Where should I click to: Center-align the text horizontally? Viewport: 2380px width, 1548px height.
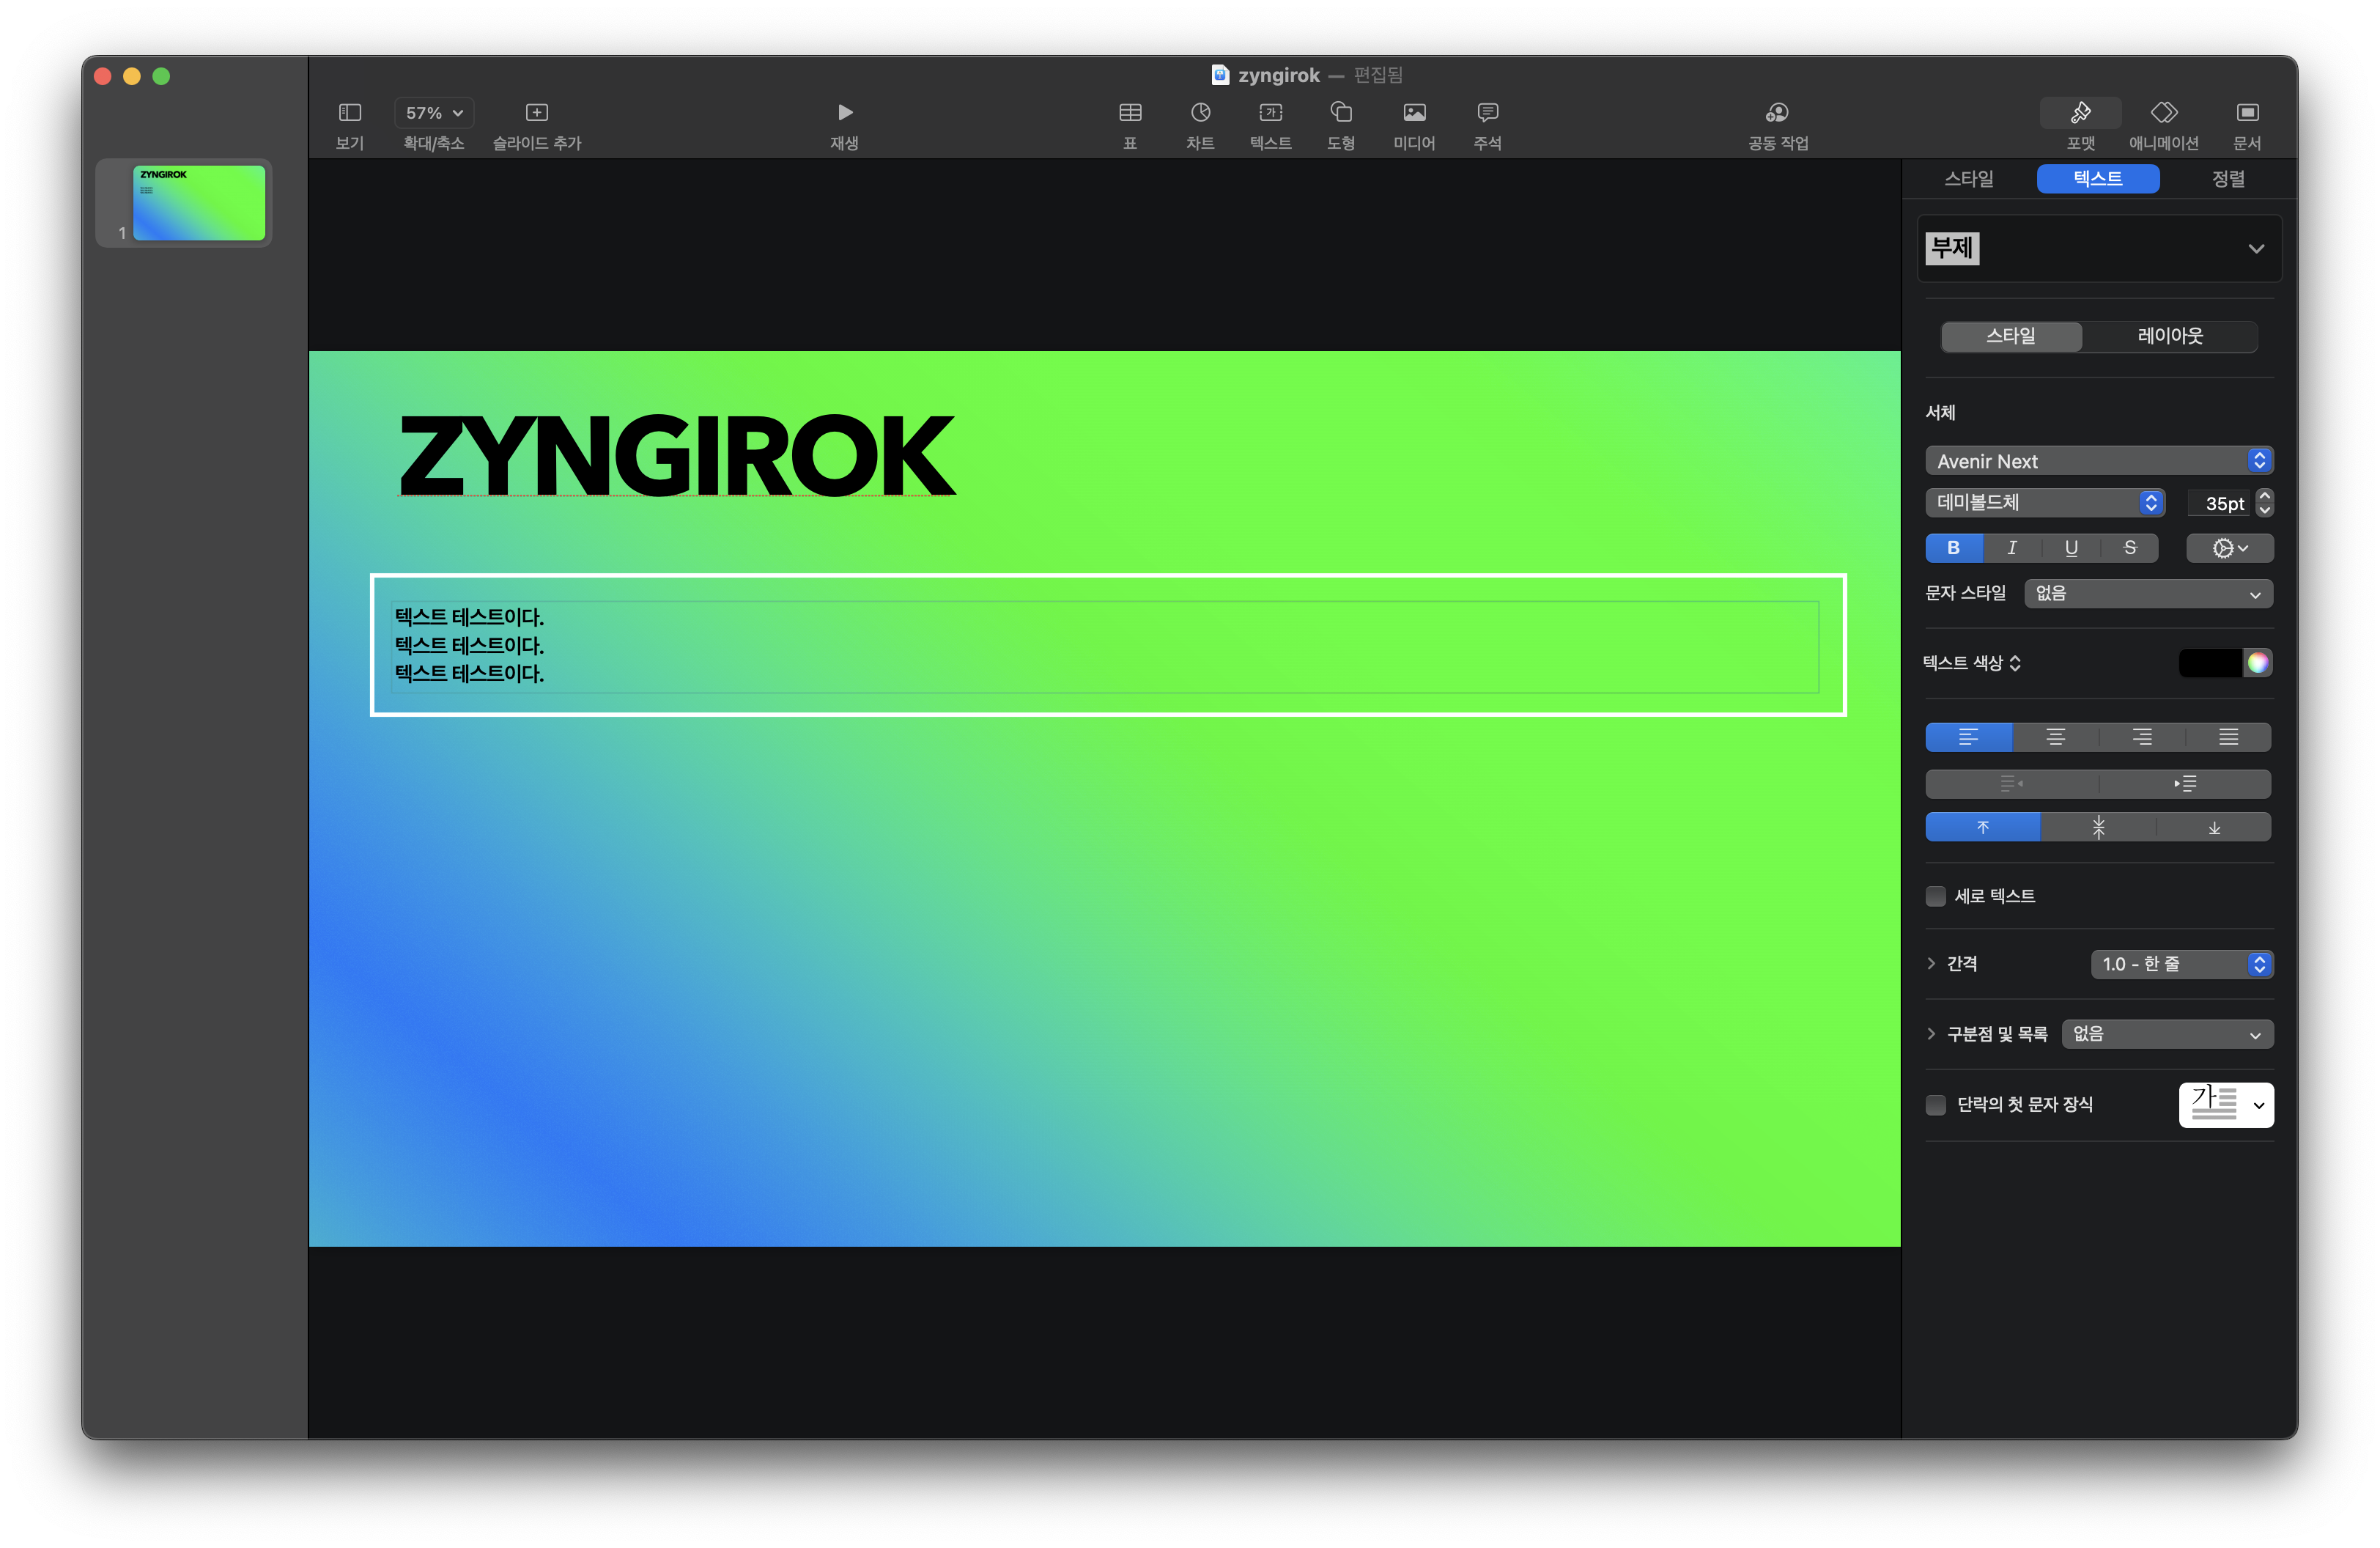click(x=2055, y=737)
